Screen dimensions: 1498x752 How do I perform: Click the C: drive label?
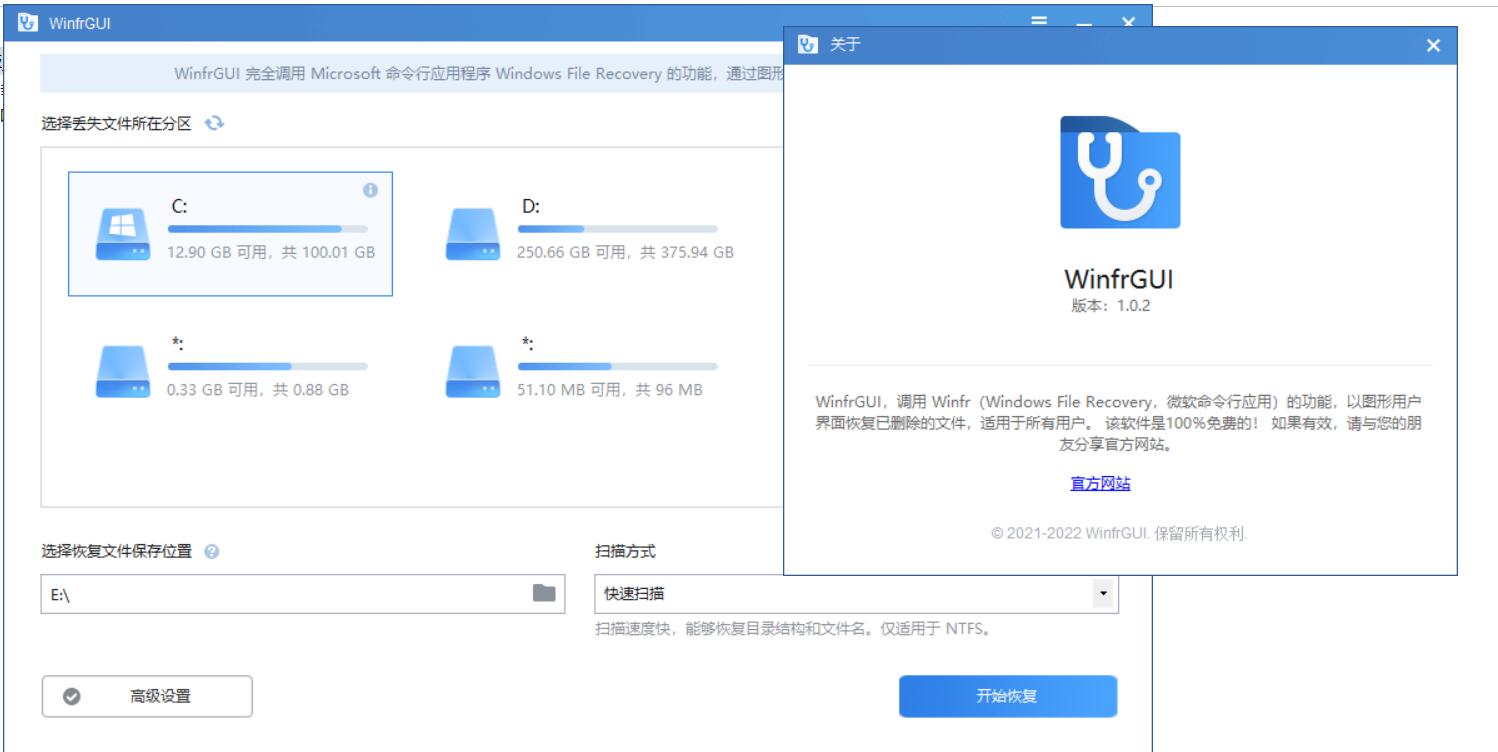(179, 207)
